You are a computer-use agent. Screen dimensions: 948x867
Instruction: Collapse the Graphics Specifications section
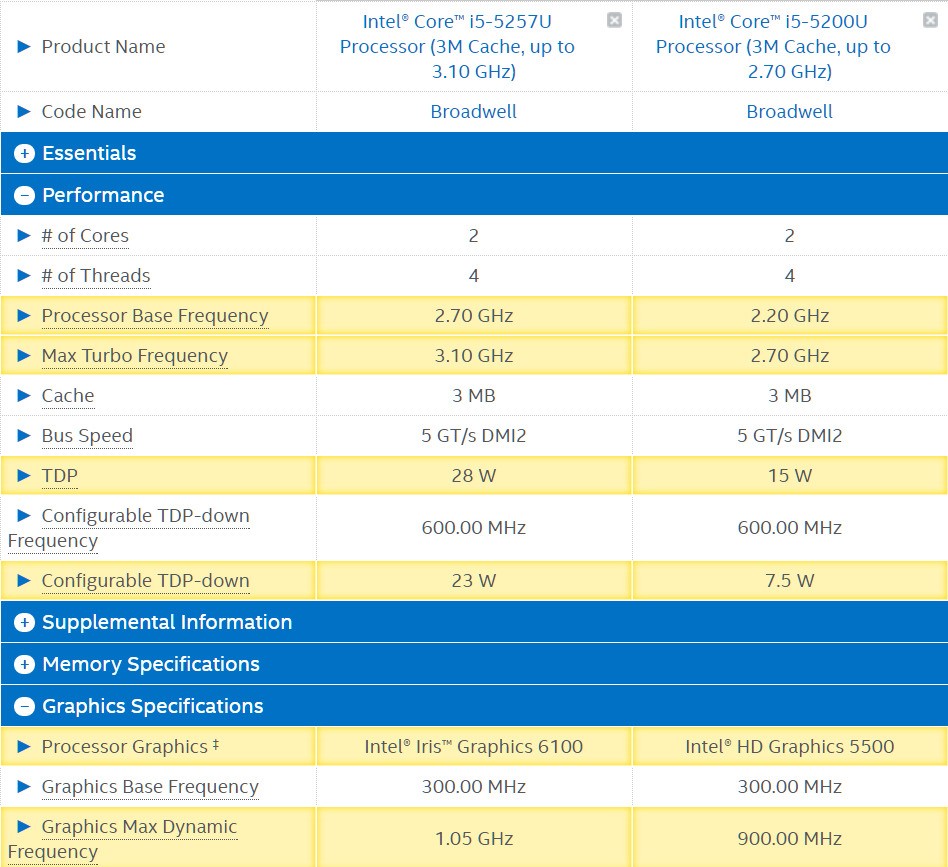(25, 707)
